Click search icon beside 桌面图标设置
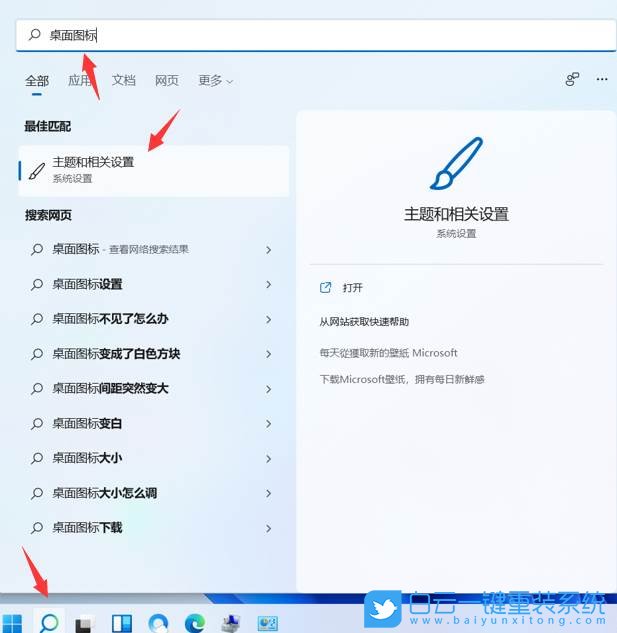 [37, 285]
